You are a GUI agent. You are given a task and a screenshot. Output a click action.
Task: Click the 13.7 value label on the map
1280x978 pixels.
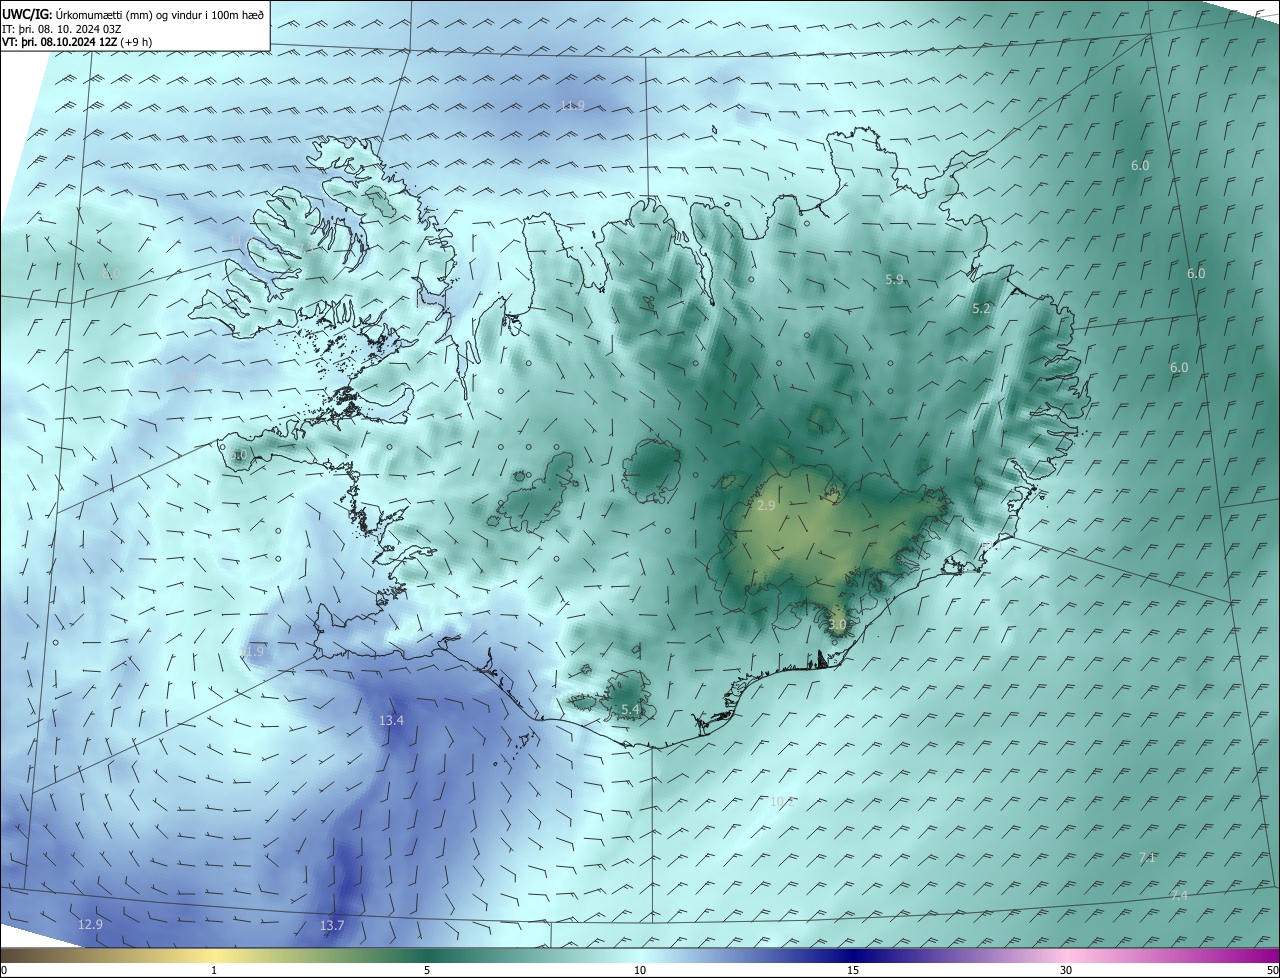(332, 926)
